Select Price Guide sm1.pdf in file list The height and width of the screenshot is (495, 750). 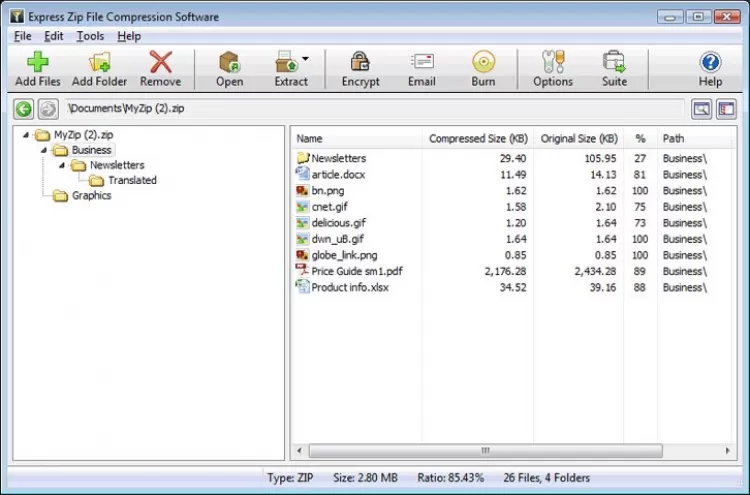[356, 271]
